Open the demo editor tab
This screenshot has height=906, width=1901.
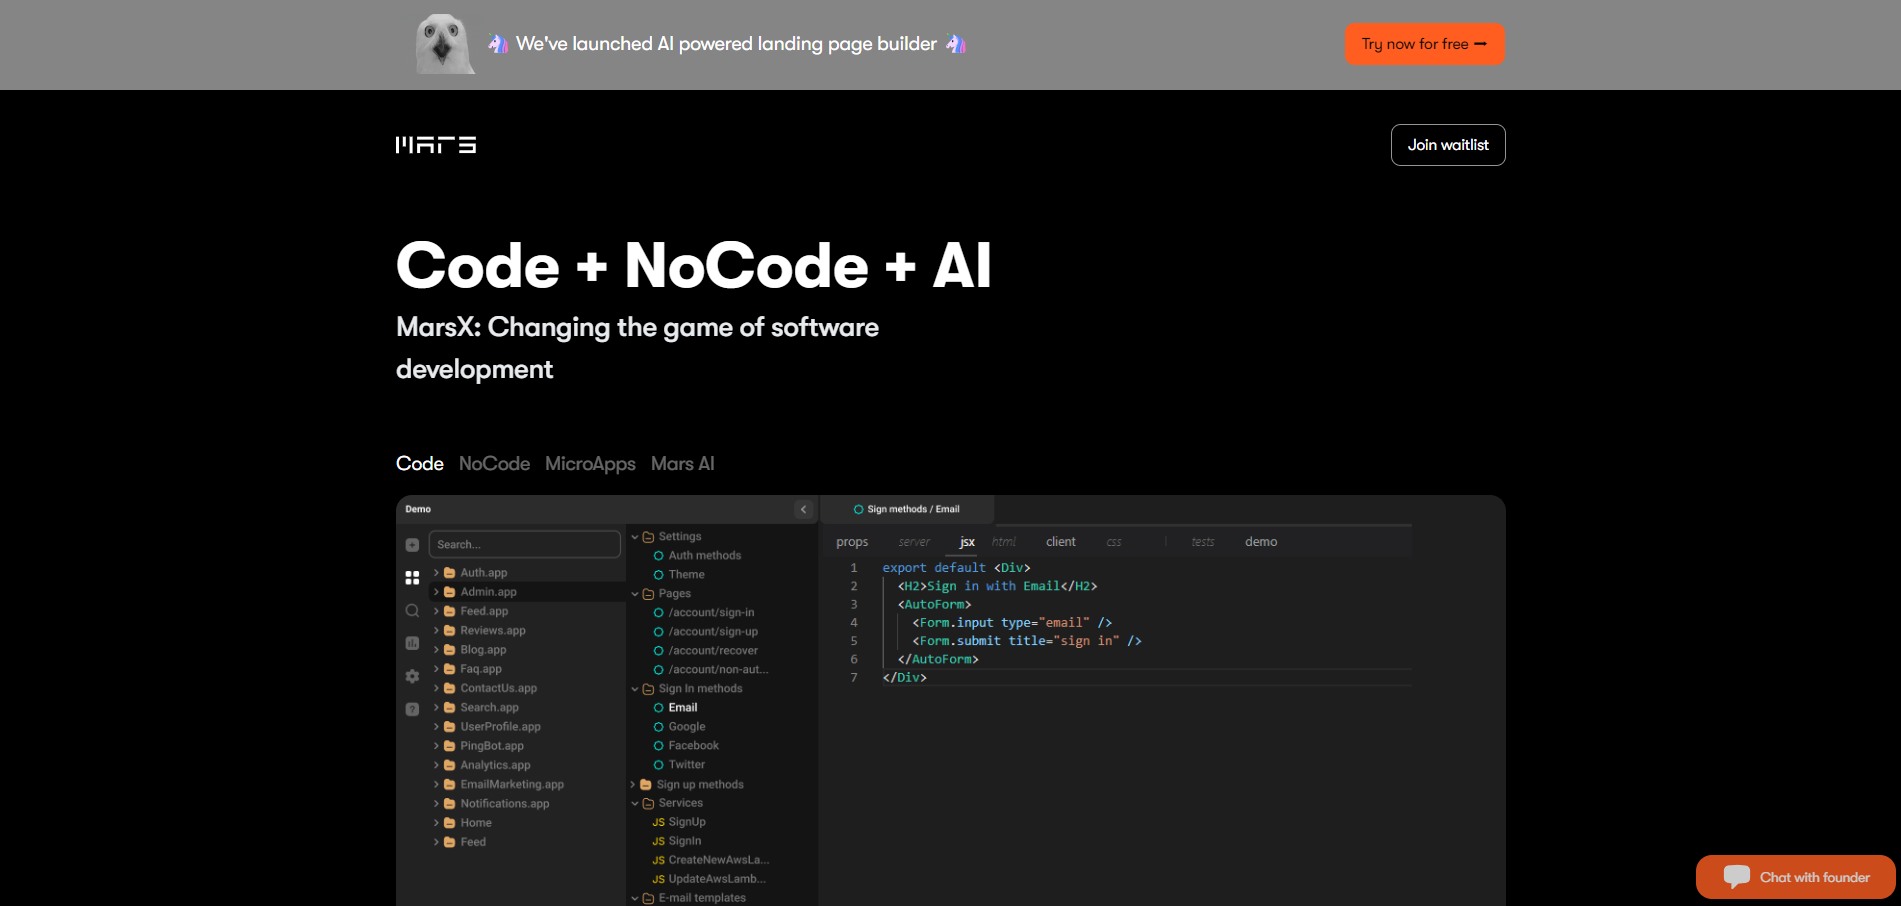tap(1261, 542)
